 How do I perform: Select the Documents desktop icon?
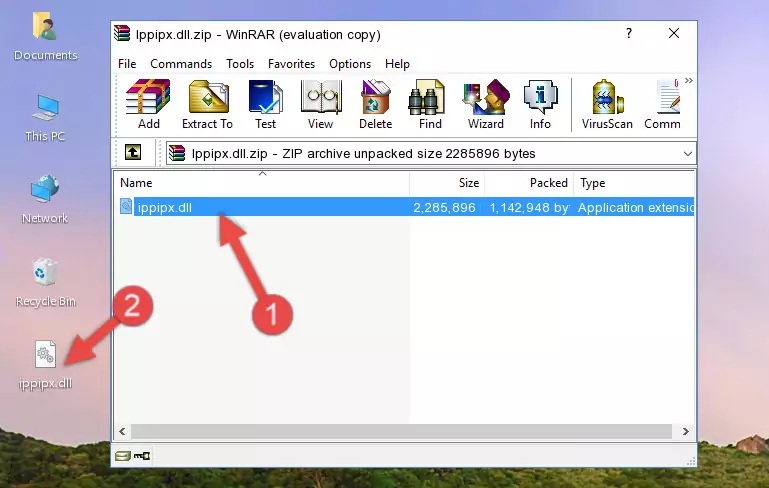coord(46,37)
